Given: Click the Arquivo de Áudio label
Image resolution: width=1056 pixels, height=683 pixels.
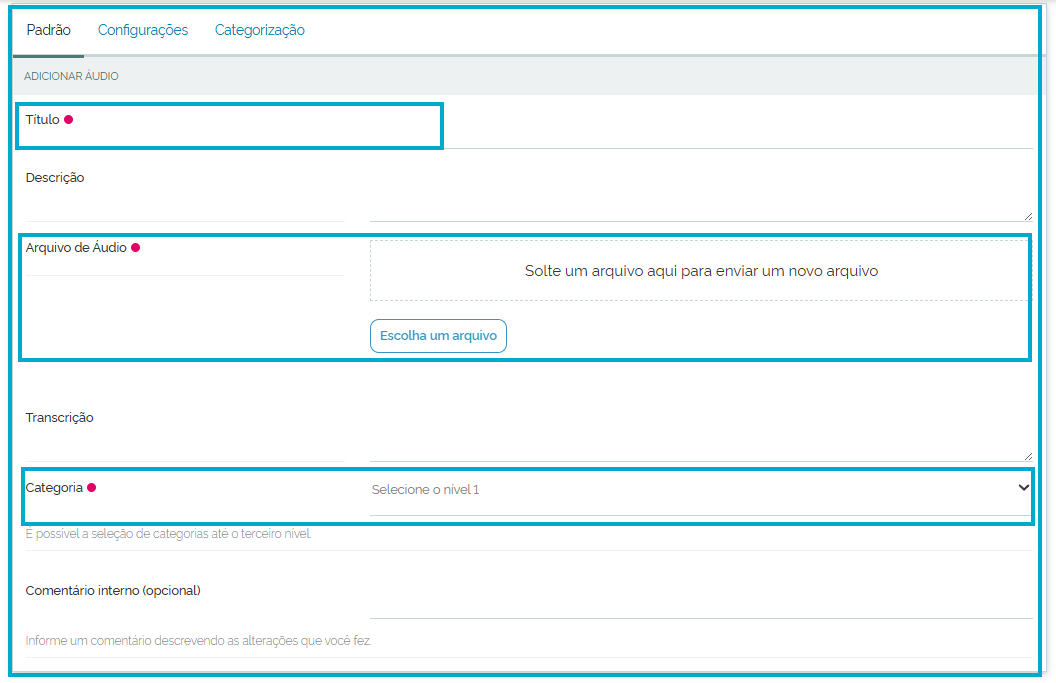Looking at the screenshot, I should click(76, 248).
